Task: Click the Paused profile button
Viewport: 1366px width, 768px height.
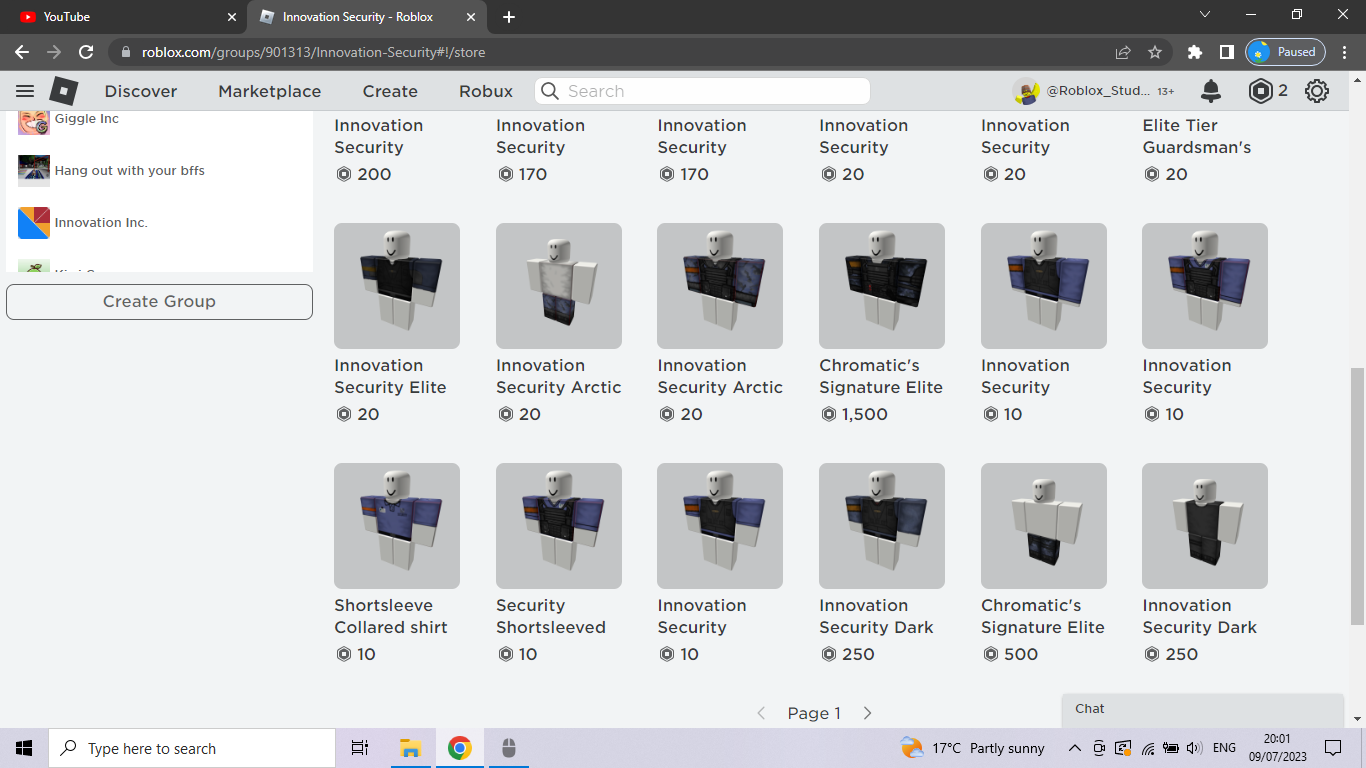Action: [1286, 52]
